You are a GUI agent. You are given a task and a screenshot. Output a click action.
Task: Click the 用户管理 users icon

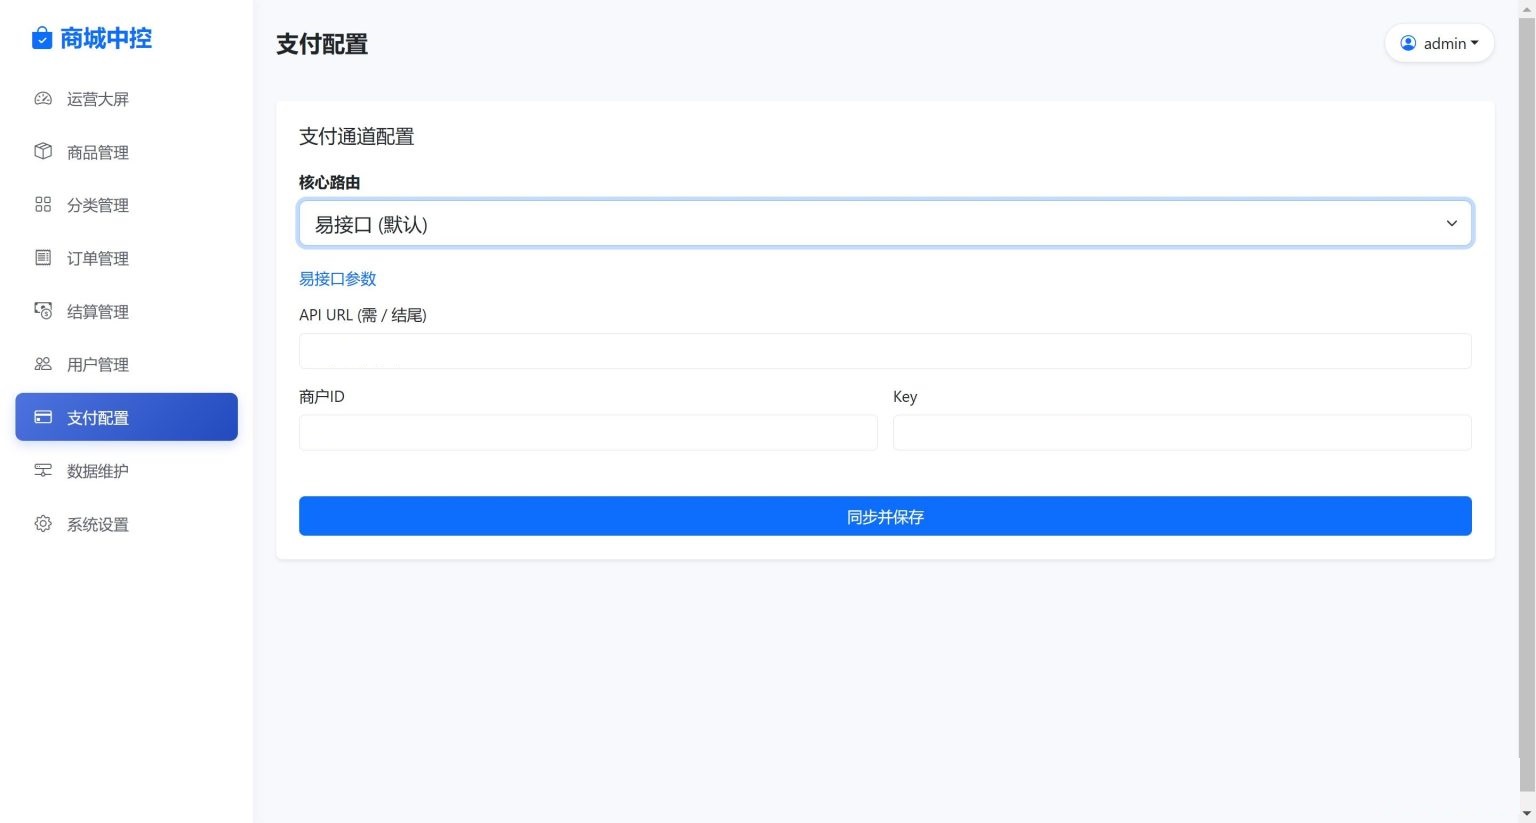[x=43, y=363]
